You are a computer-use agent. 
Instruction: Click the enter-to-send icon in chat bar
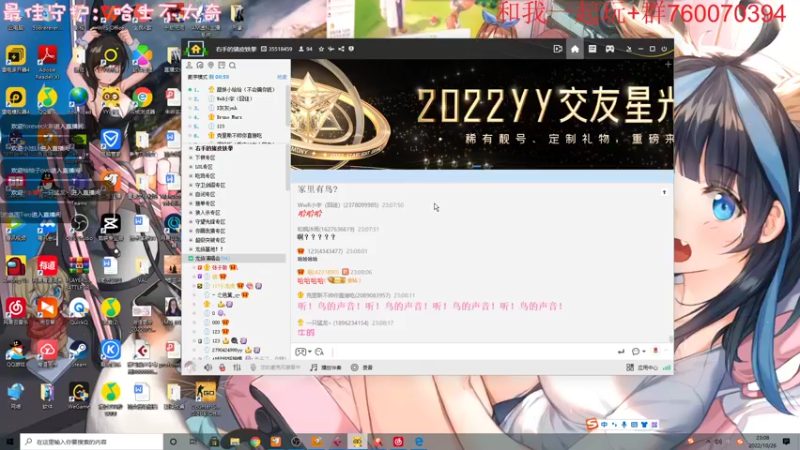point(621,352)
